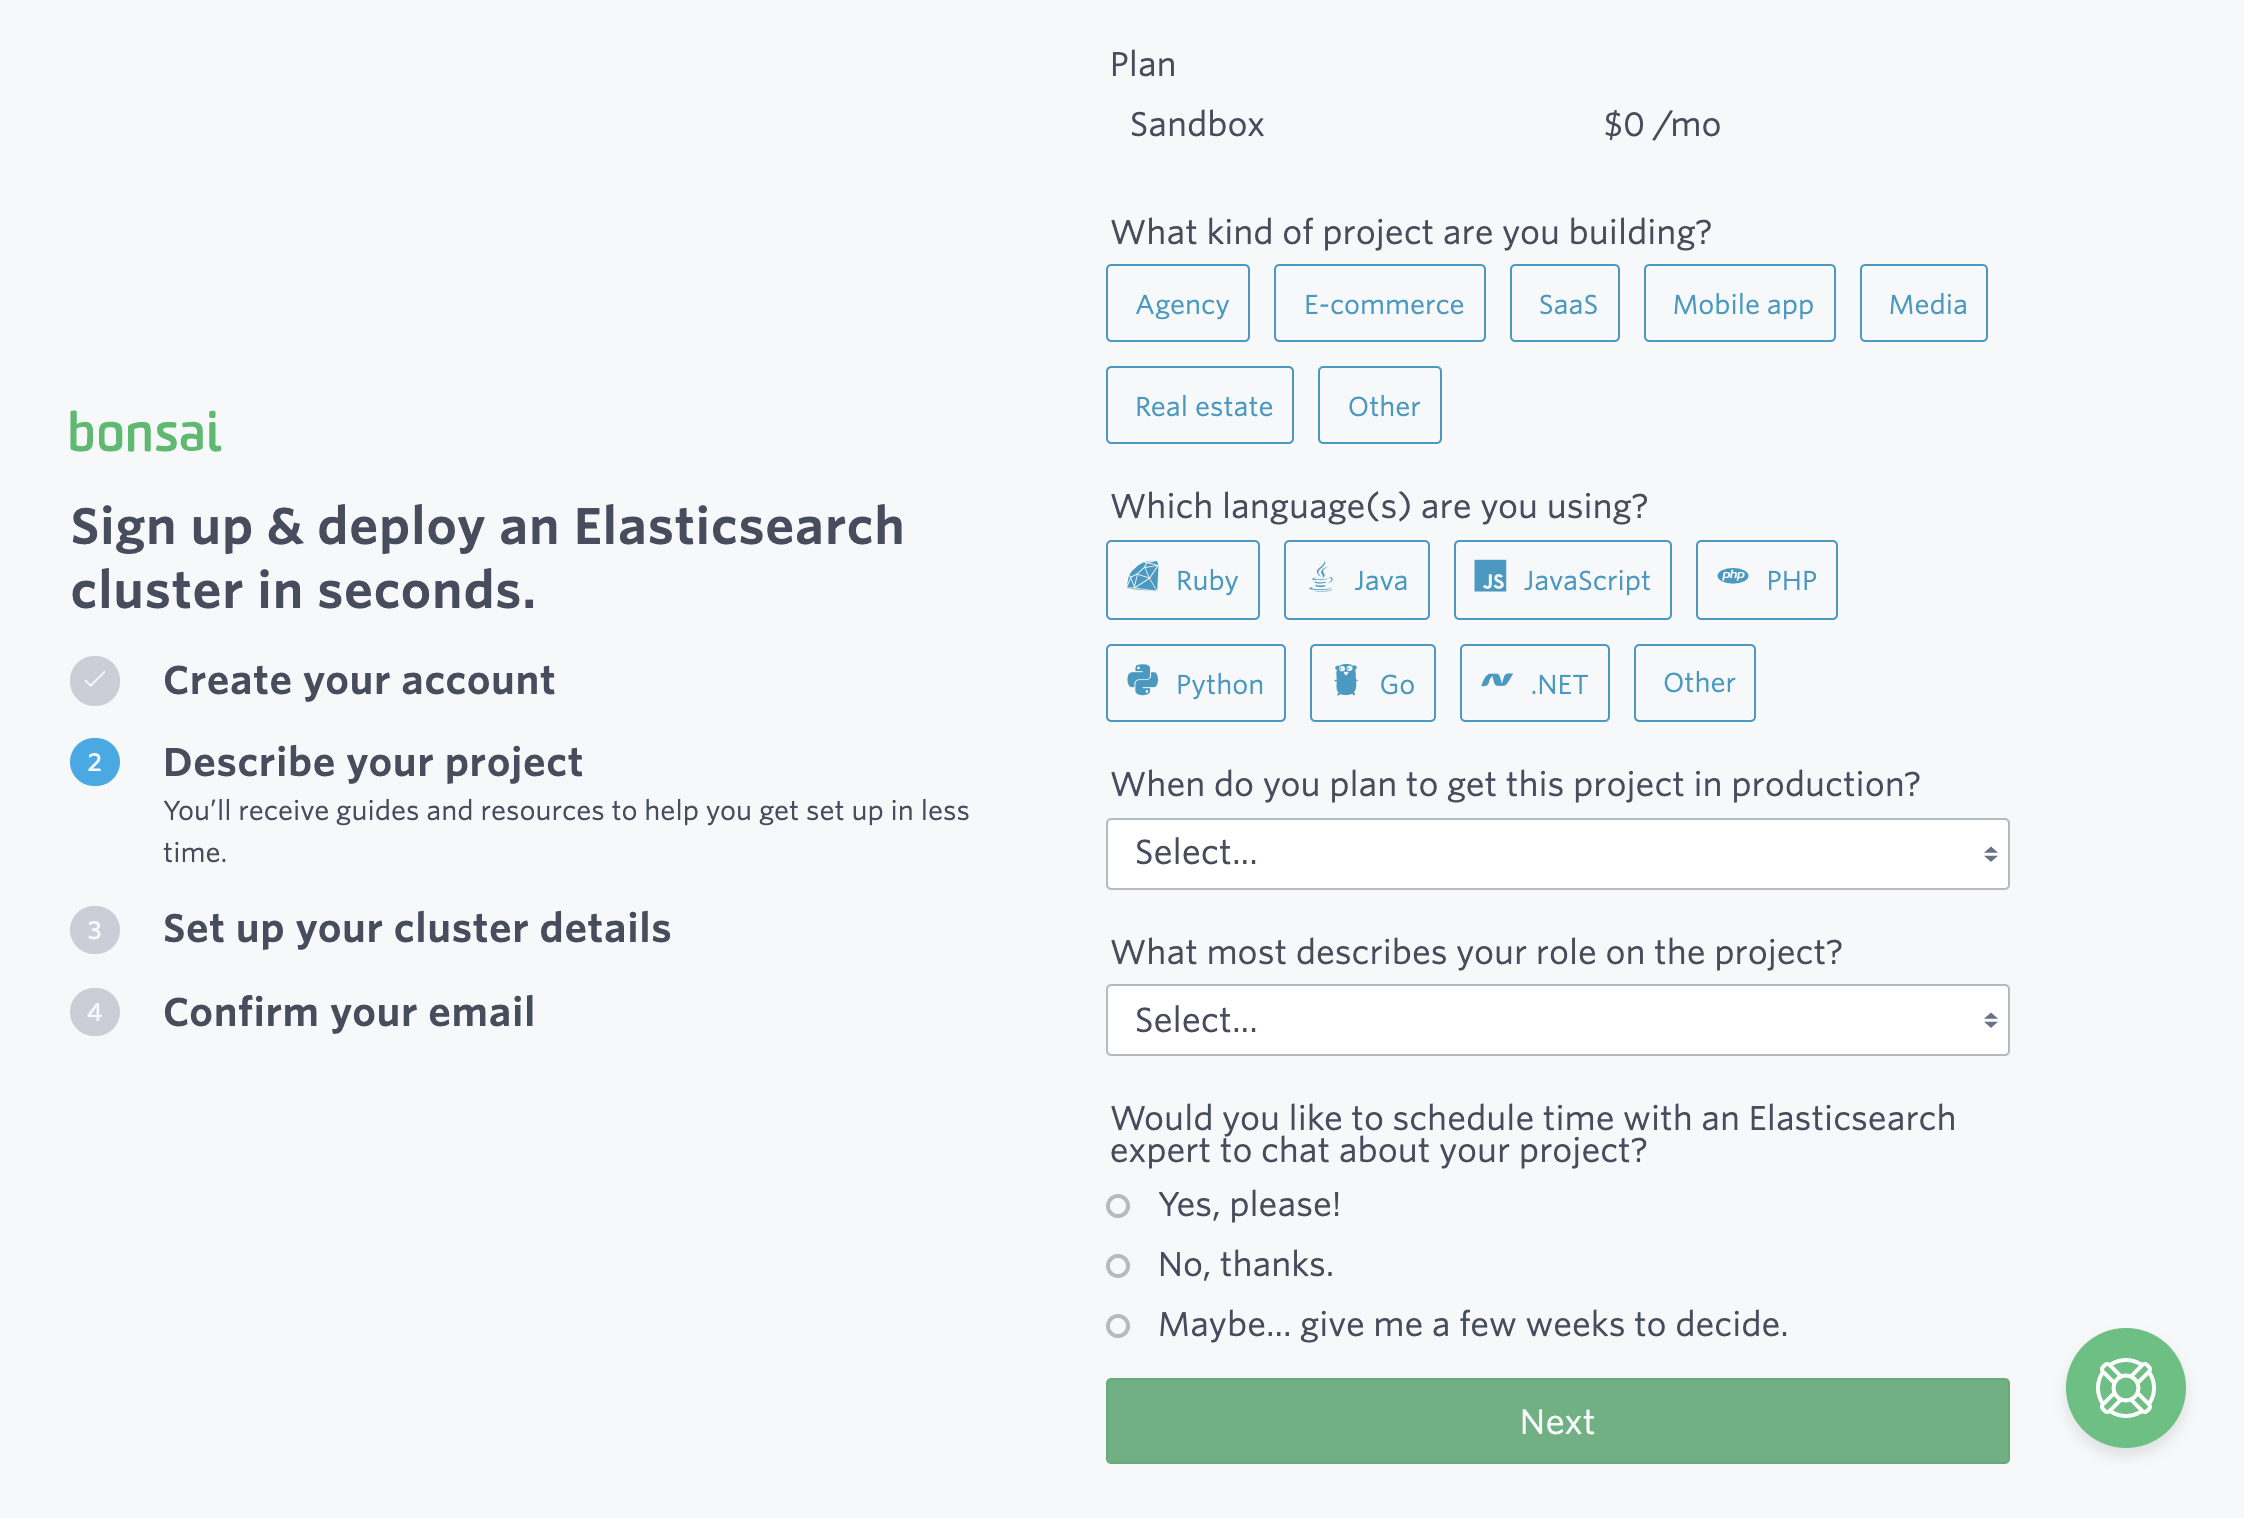Choose Java as a language
2244x1518 pixels.
pos(1356,579)
